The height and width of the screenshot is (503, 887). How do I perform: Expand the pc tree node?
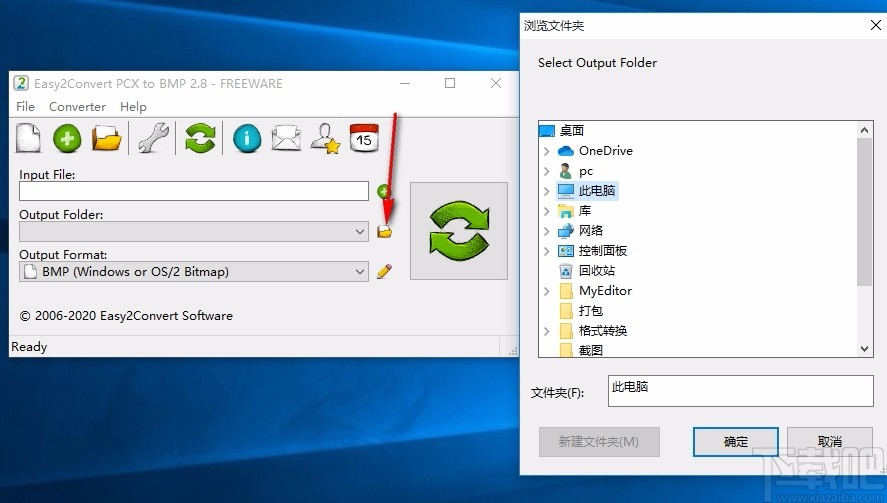point(546,171)
